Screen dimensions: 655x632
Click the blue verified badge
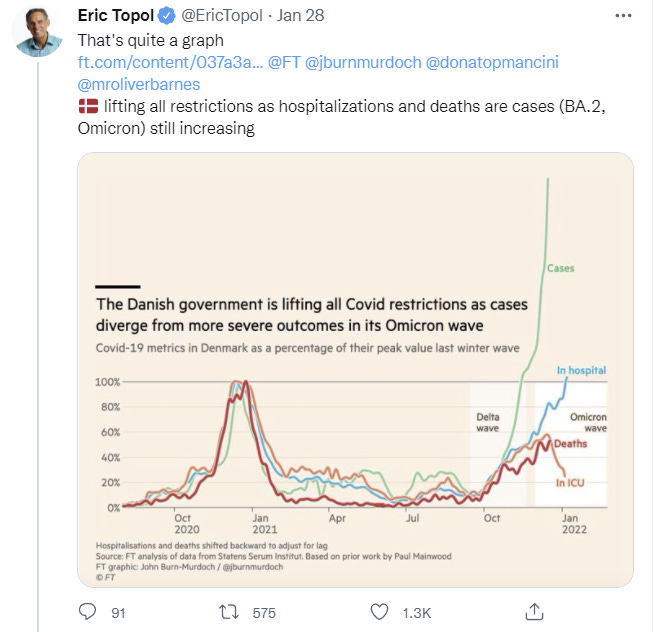pos(166,16)
